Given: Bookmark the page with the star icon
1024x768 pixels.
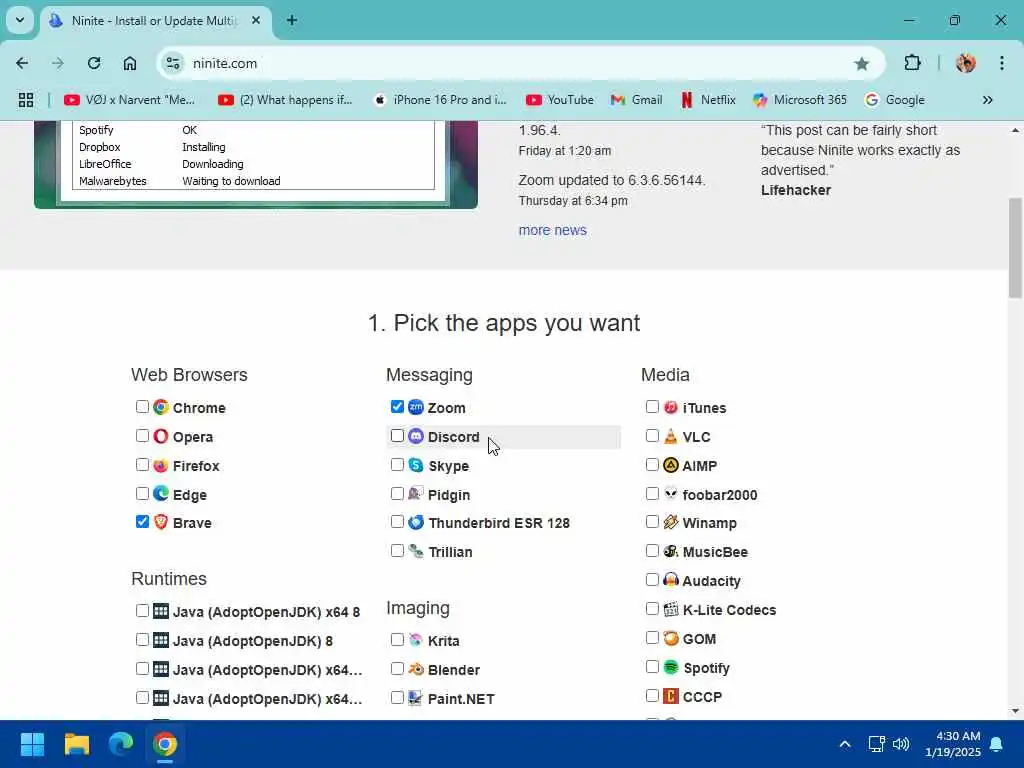Looking at the screenshot, I should click(x=861, y=63).
